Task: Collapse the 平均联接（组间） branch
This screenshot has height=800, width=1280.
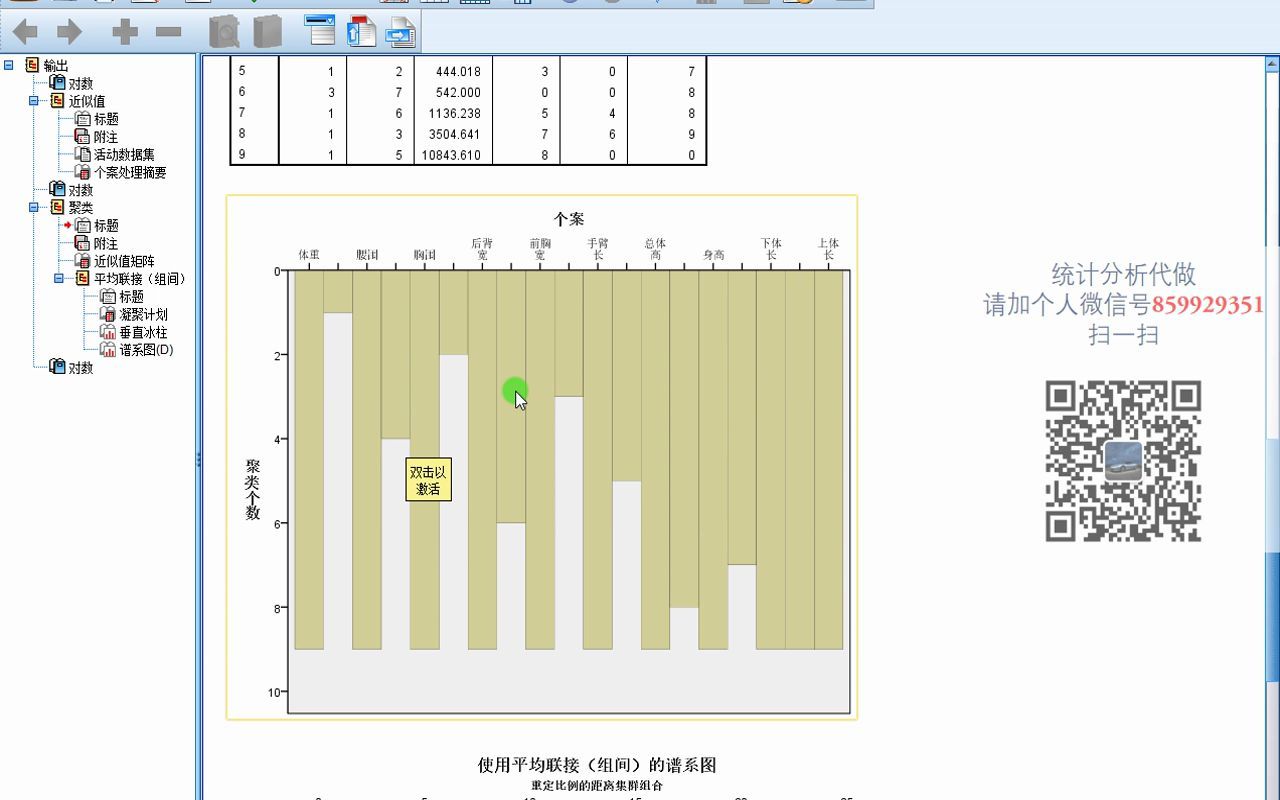Action: pos(57,277)
